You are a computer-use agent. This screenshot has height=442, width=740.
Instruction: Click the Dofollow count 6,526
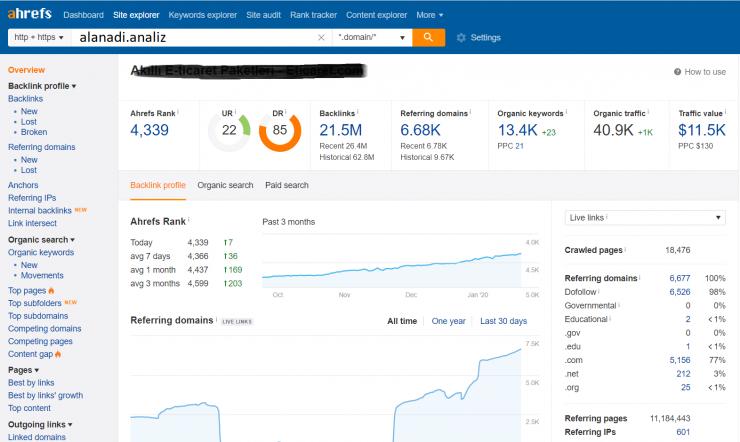coord(680,292)
